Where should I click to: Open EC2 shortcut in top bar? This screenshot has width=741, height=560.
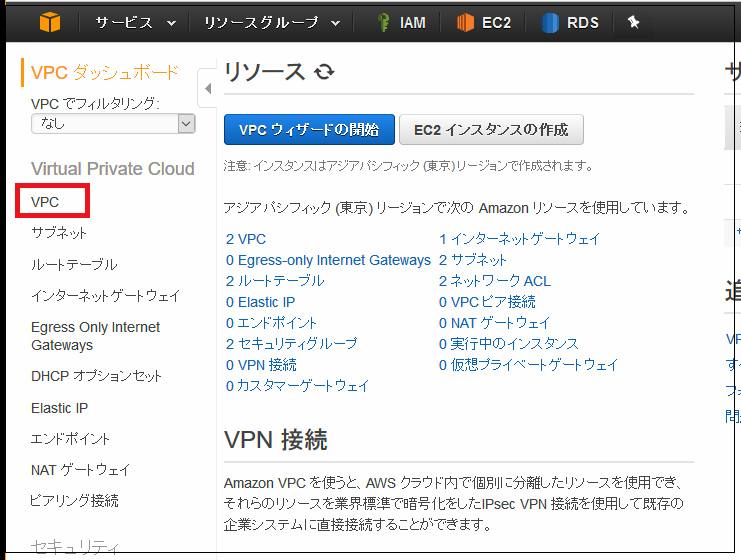pos(483,22)
